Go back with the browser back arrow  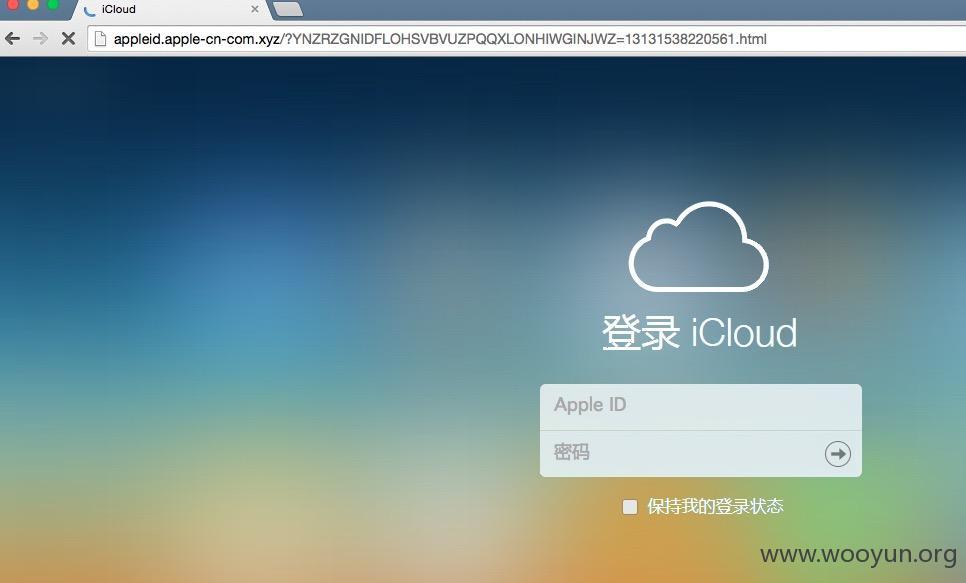pos(12,39)
